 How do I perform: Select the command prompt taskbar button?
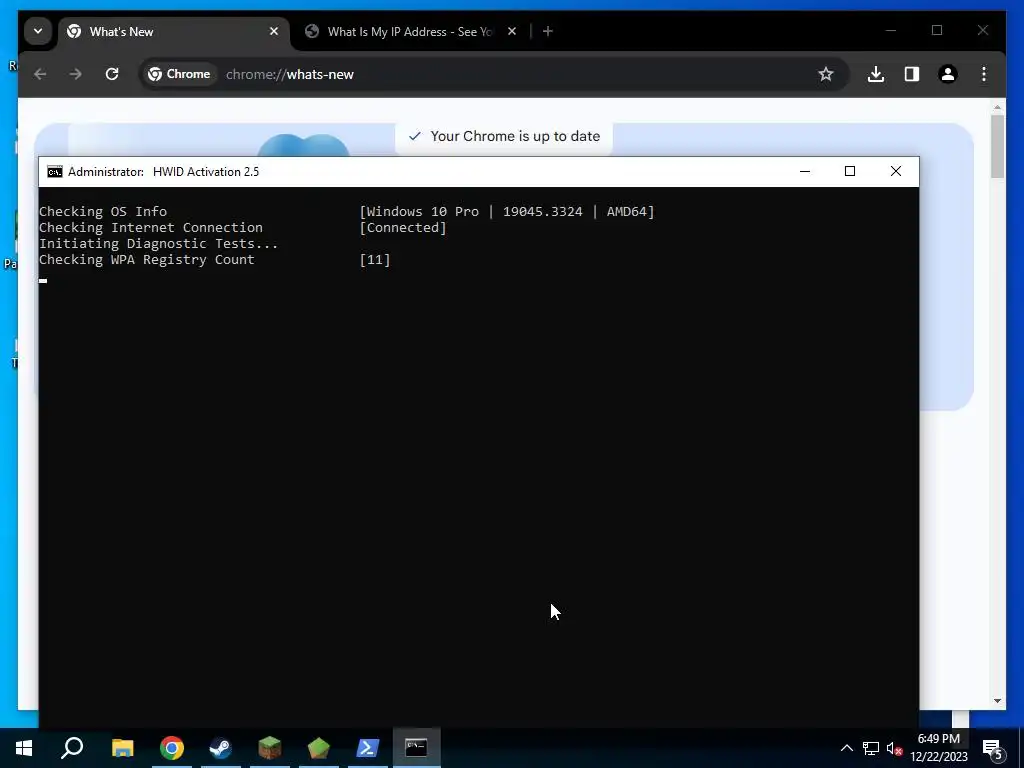pos(417,748)
